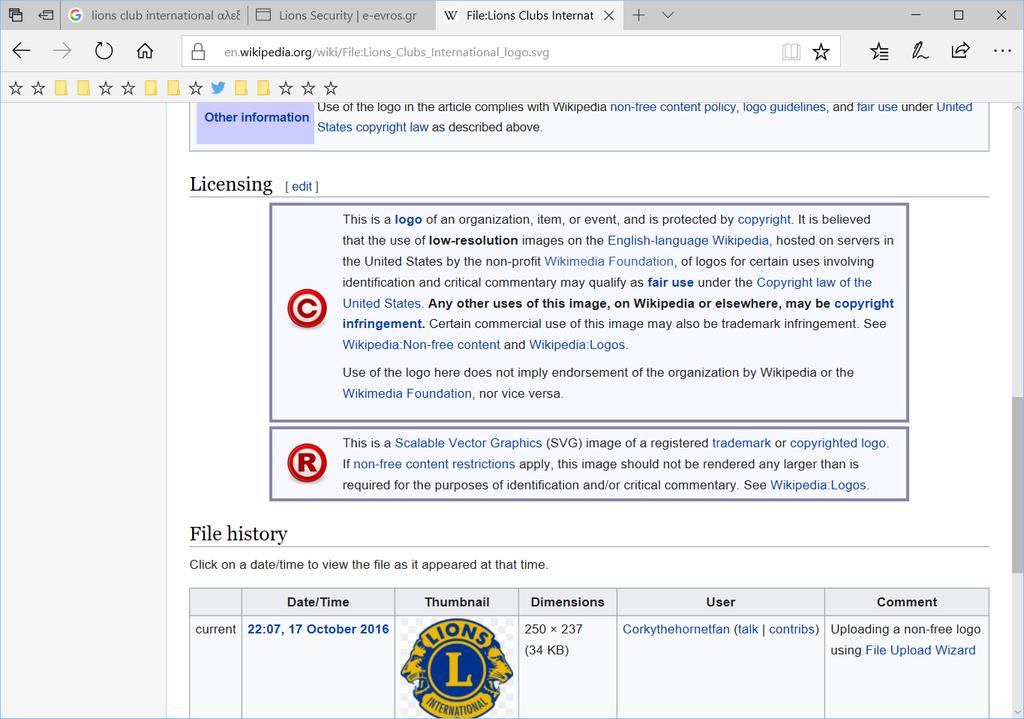The width and height of the screenshot is (1024, 719).
Task: Open the English-language Wikipedia link
Action: pyautogui.click(x=688, y=240)
